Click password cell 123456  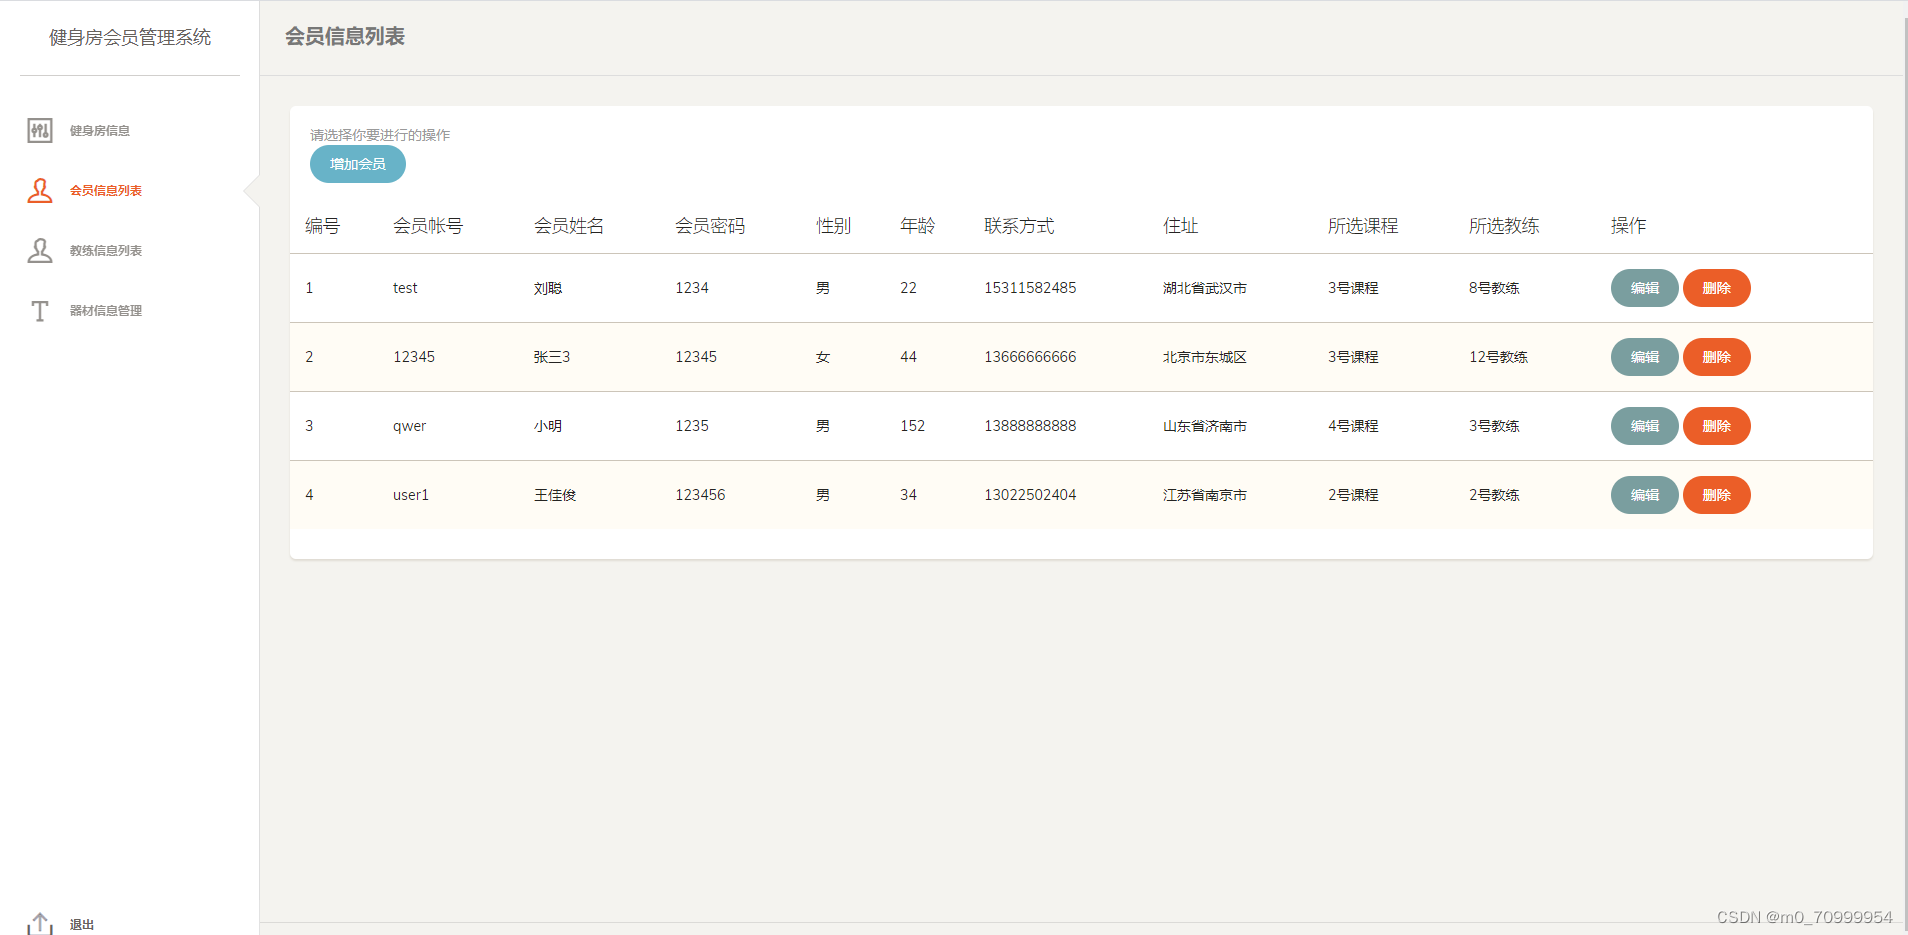pyautogui.click(x=700, y=495)
